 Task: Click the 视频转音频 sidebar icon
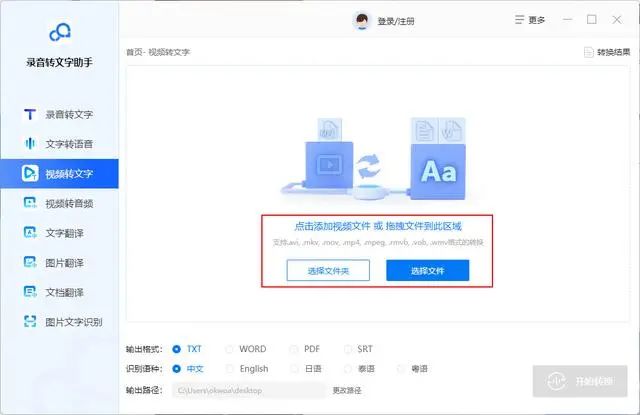[x=30, y=203]
